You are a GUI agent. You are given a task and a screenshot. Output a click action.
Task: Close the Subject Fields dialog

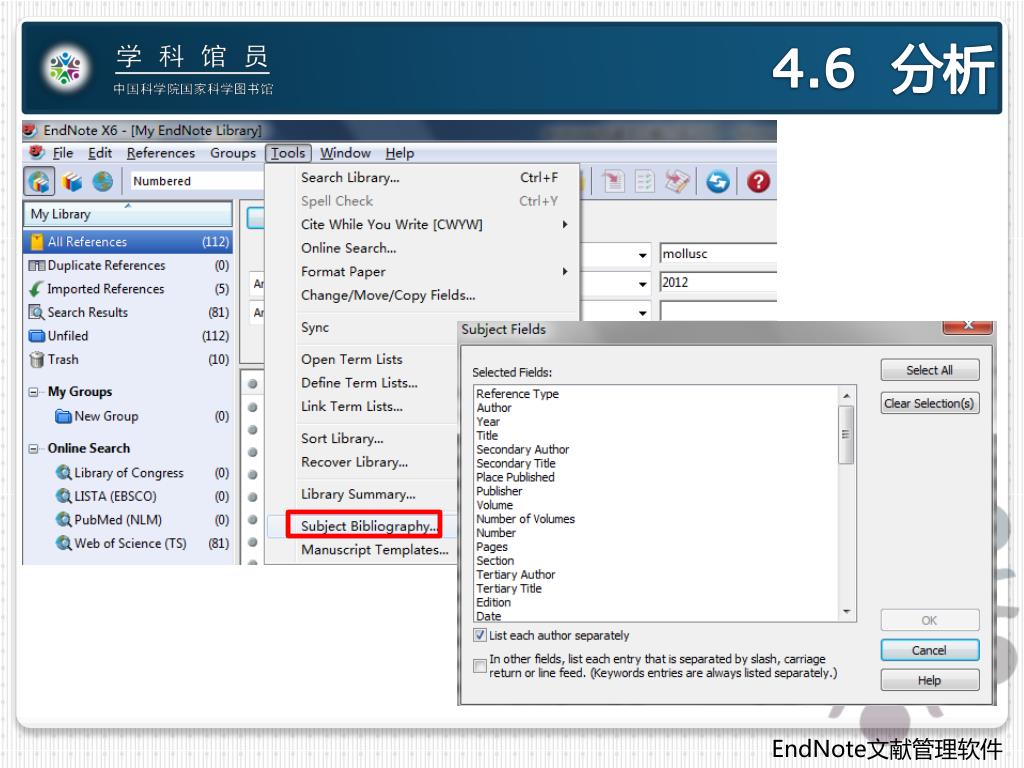[x=968, y=325]
